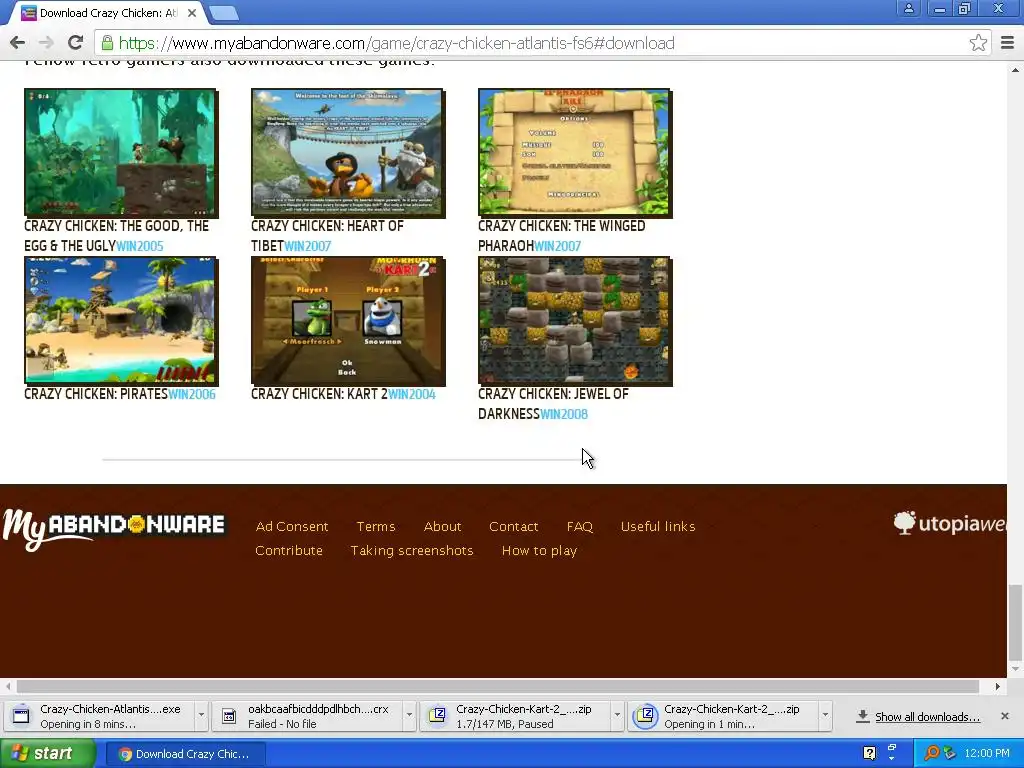Click the utopiaweb logo in the footer
This screenshot has height=768, width=1024.
pos(950,523)
